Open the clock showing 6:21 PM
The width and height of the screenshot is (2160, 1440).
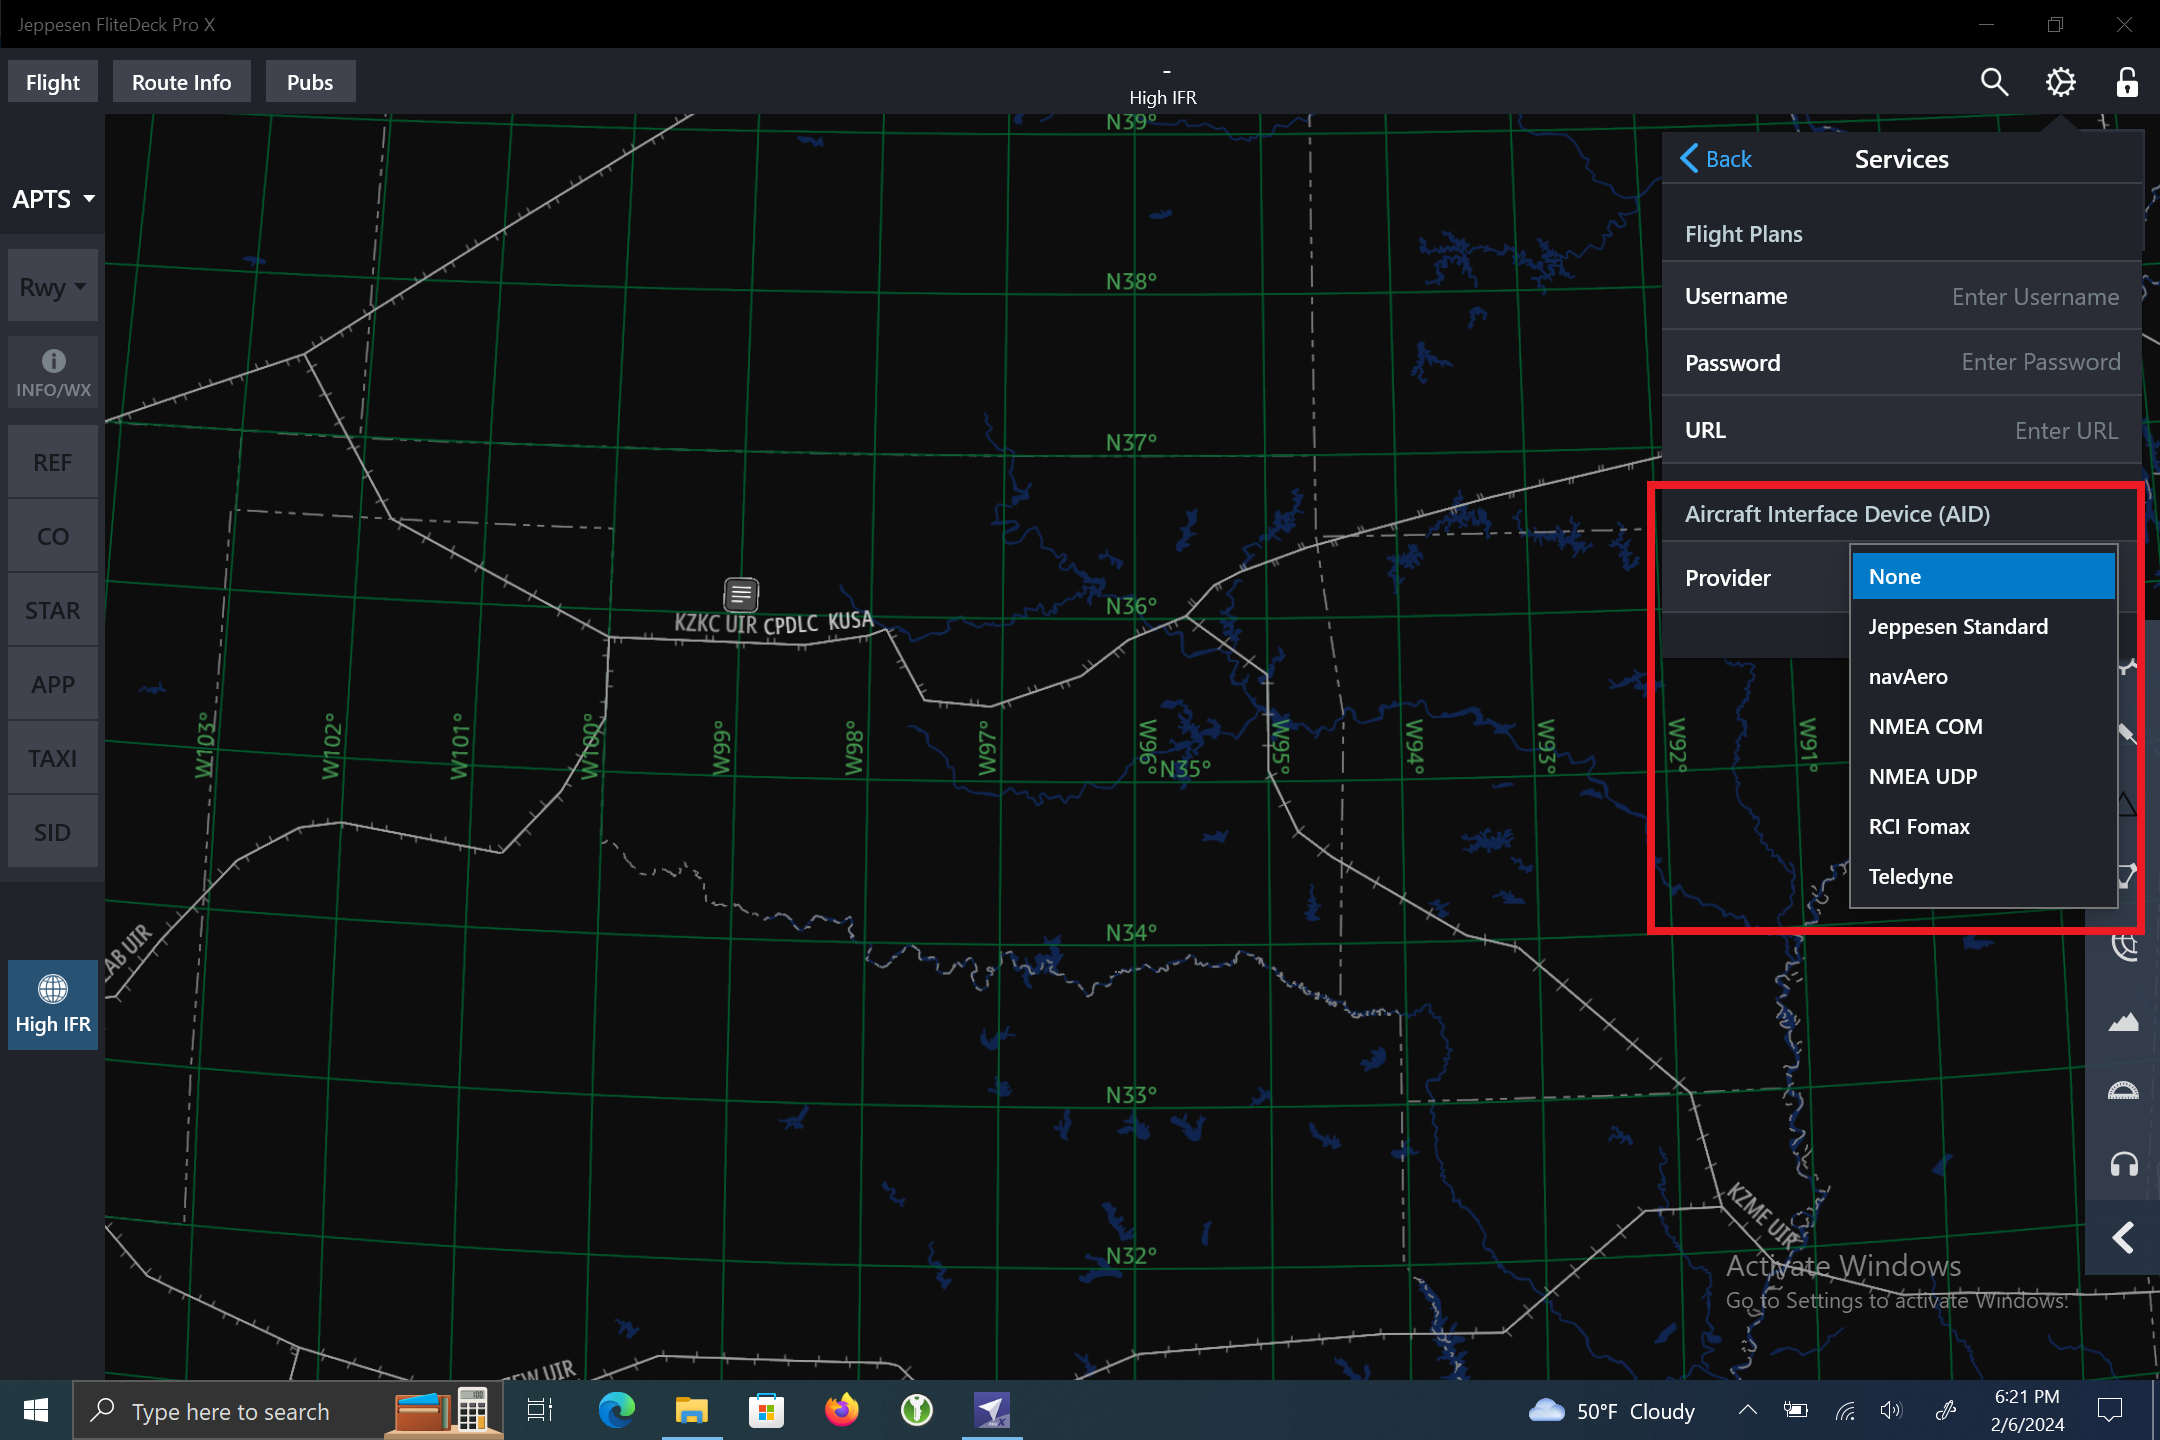point(2027,1411)
